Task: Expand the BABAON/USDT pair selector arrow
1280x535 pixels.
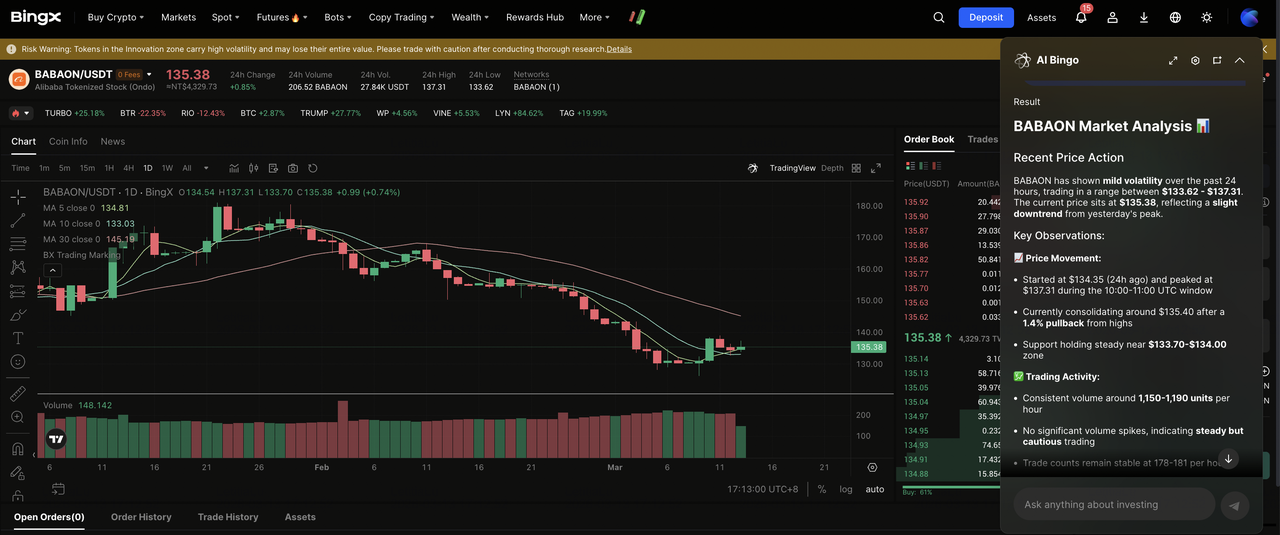Action: pyautogui.click(x=150, y=74)
